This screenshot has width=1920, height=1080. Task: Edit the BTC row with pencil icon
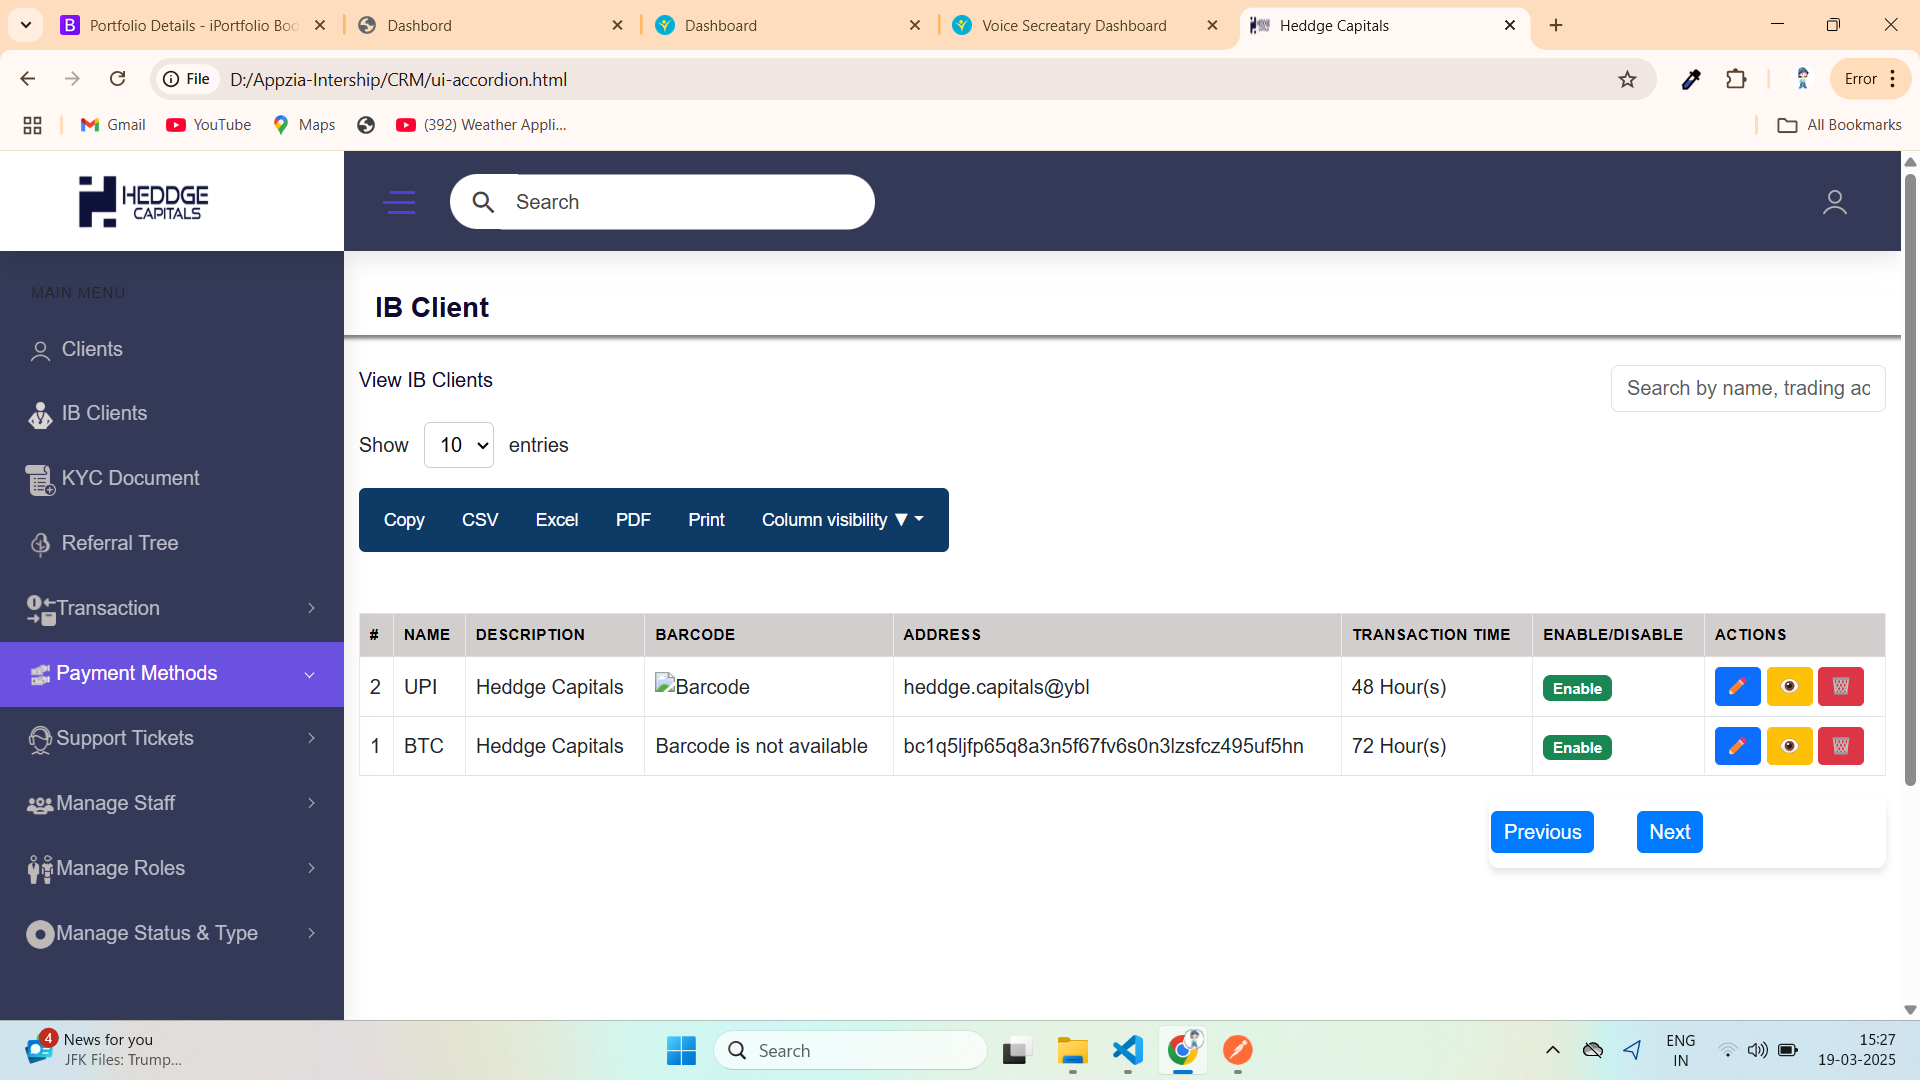pos(1737,746)
